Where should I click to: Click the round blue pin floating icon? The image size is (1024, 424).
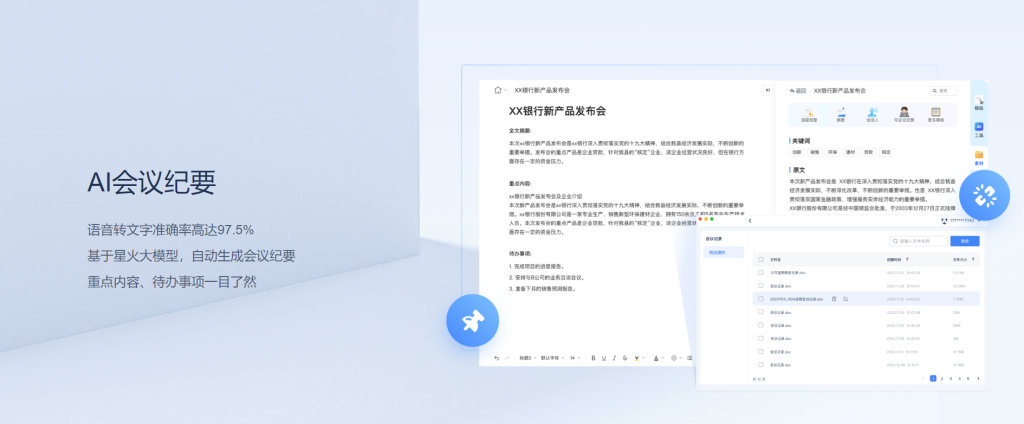click(x=472, y=320)
